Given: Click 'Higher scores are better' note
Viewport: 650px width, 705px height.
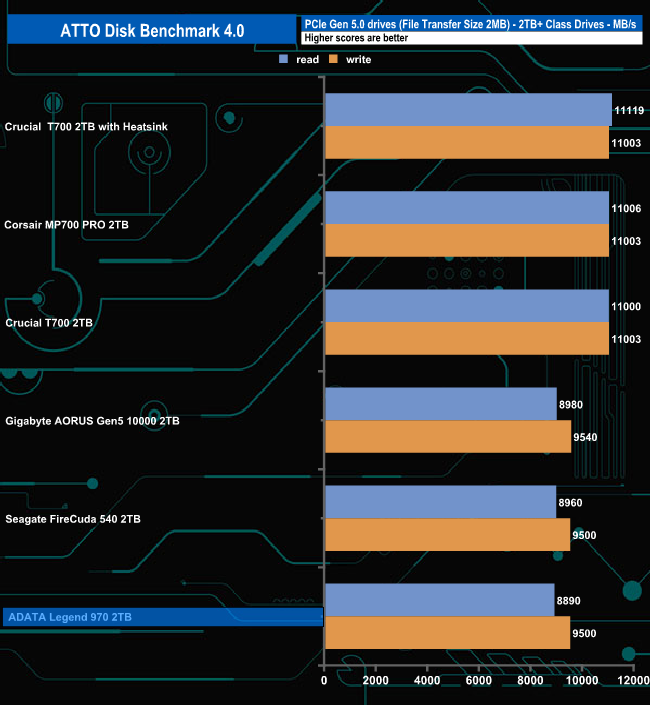Looking at the screenshot, I should (x=356, y=38).
